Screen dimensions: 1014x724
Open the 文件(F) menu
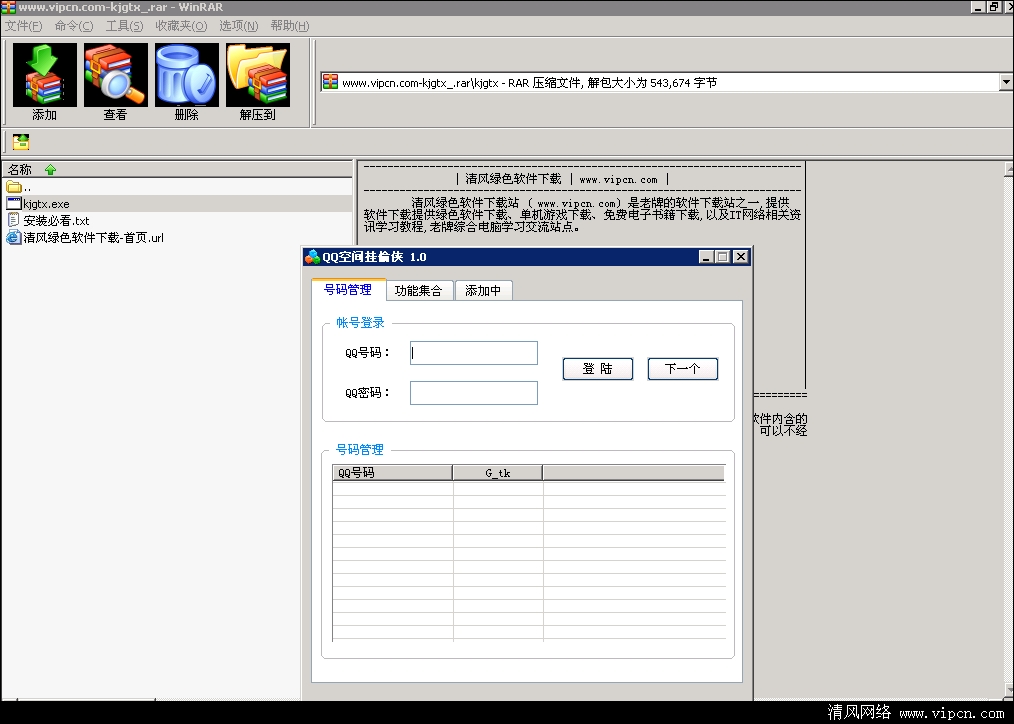click(23, 26)
